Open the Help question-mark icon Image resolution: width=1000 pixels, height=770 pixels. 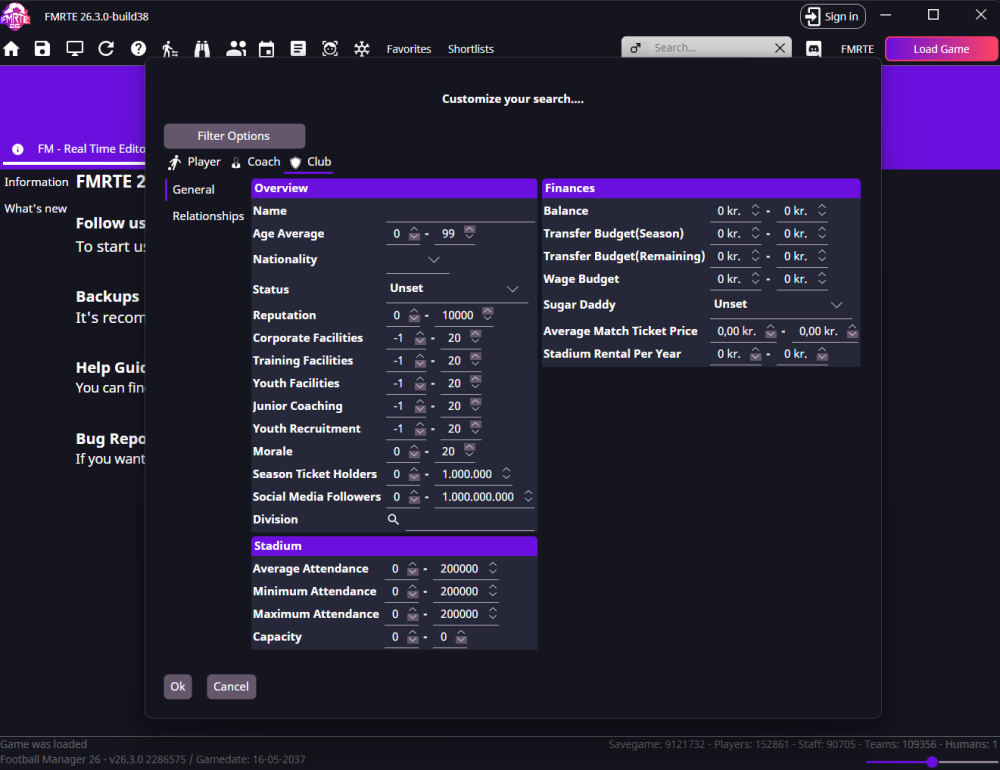(138, 49)
